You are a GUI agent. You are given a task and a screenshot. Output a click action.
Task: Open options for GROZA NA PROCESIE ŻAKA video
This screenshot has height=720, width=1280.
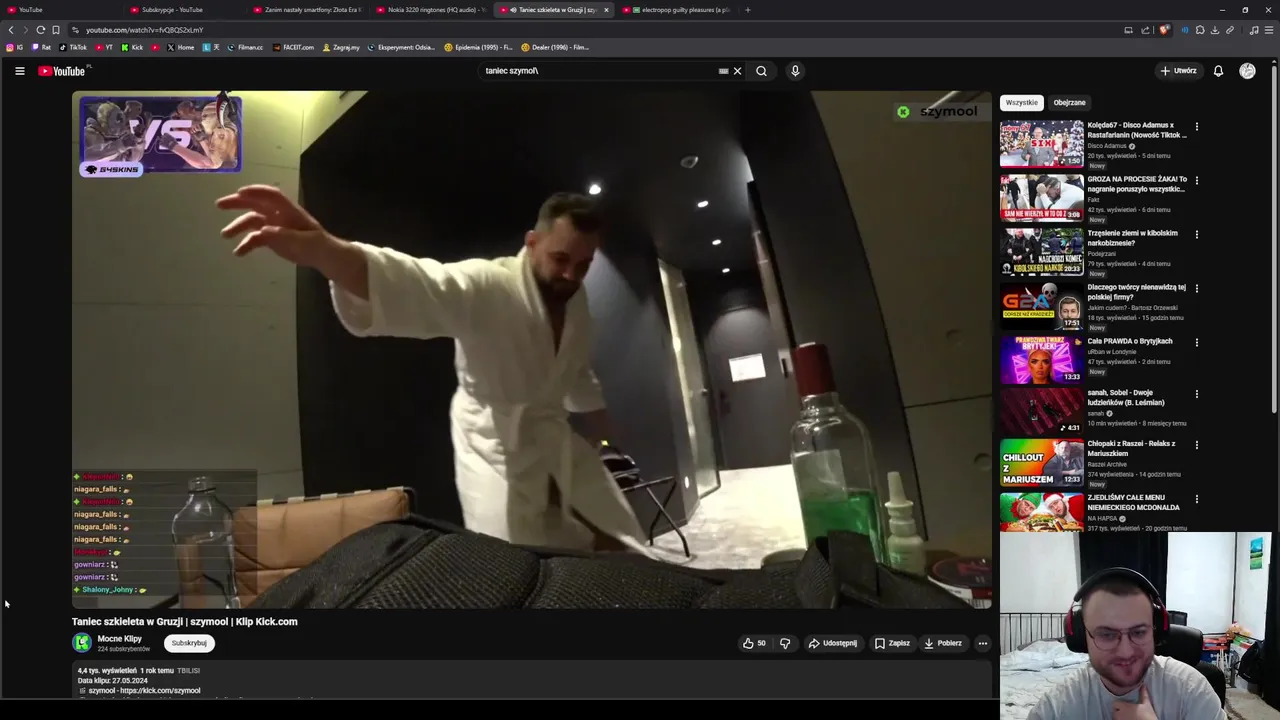pyautogui.click(x=1196, y=181)
